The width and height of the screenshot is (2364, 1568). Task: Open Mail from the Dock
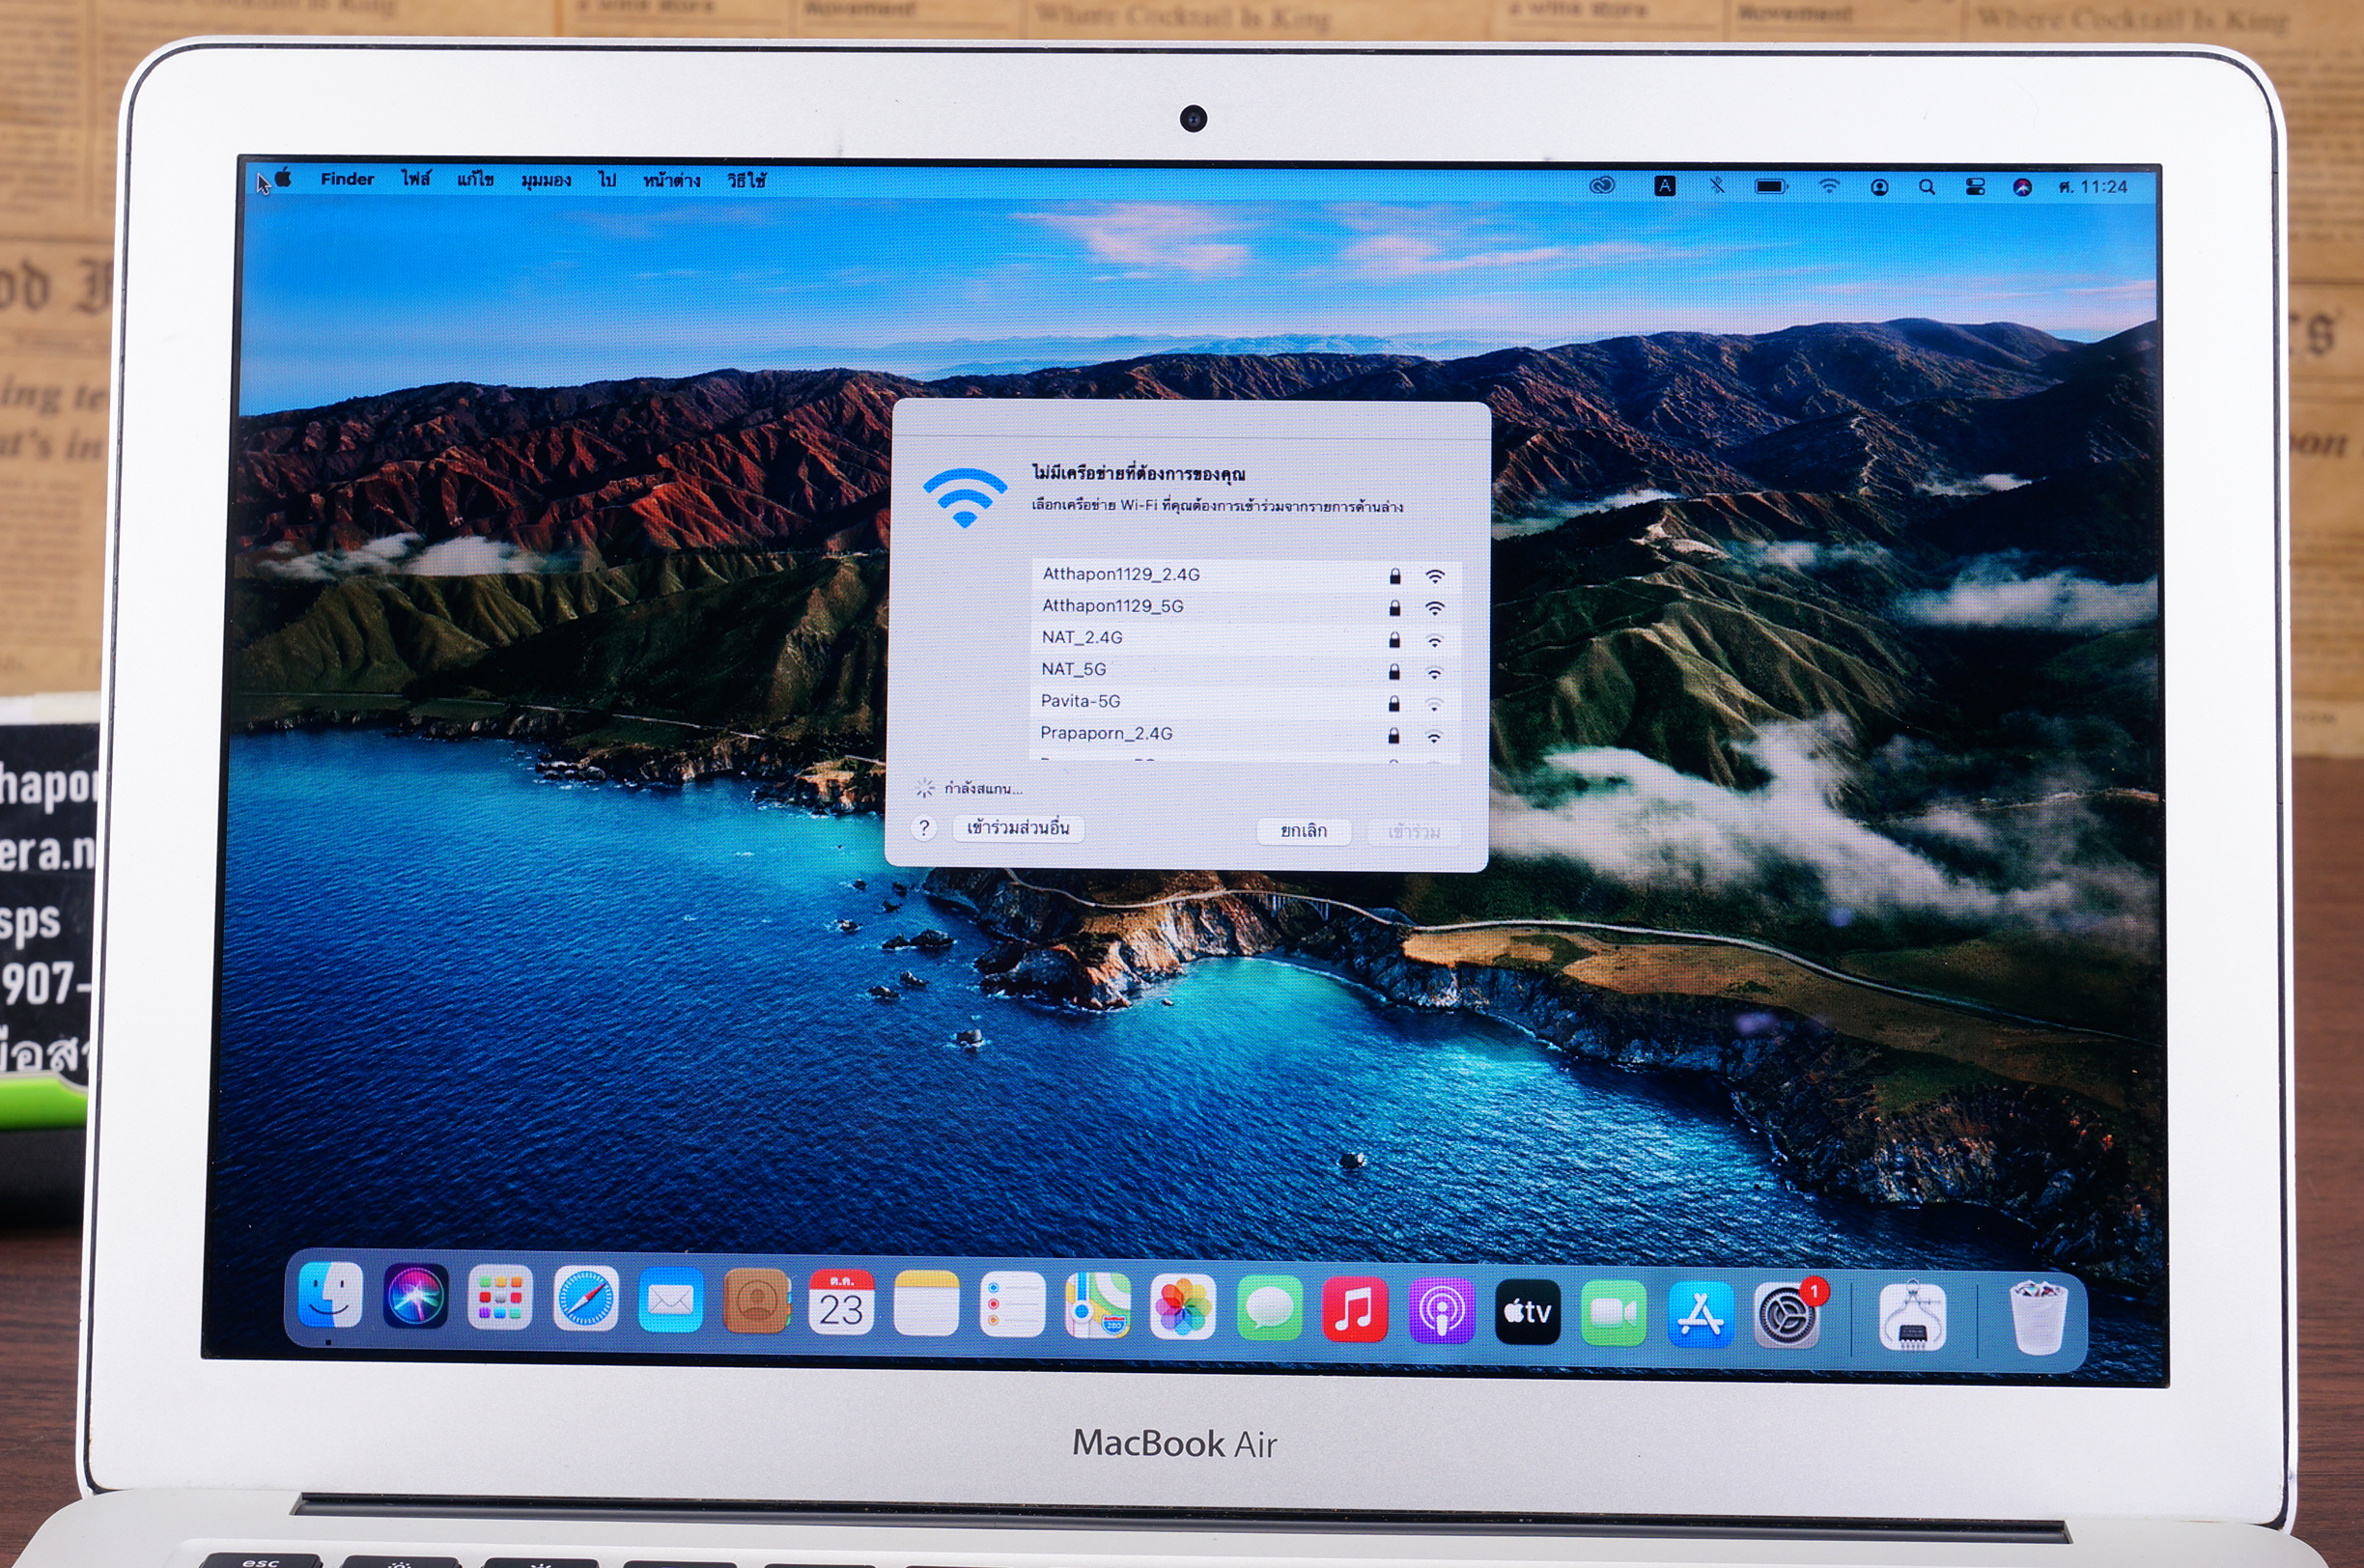(x=670, y=1301)
